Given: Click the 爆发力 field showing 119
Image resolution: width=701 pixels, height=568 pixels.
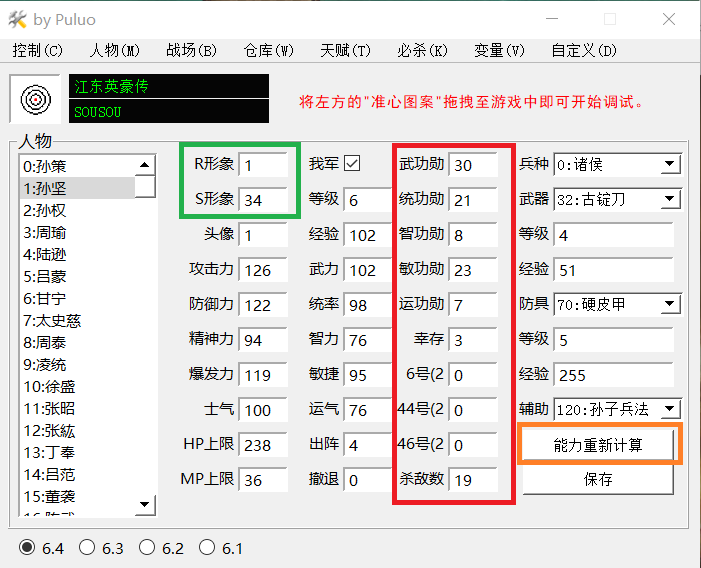Looking at the screenshot, I should (x=263, y=374).
